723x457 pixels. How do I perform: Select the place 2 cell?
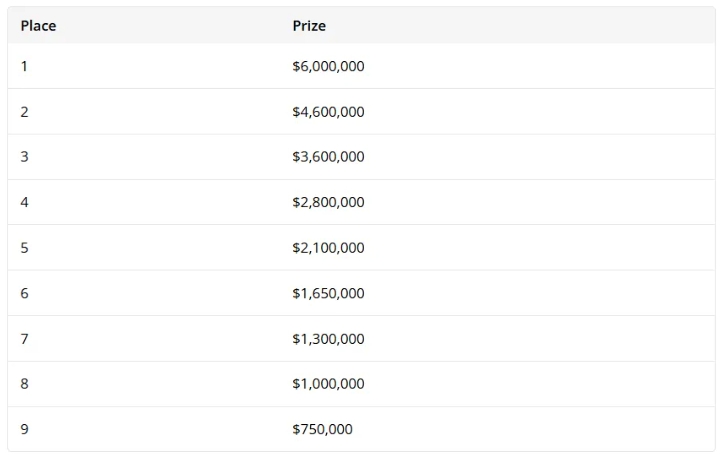tap(25, 112)
